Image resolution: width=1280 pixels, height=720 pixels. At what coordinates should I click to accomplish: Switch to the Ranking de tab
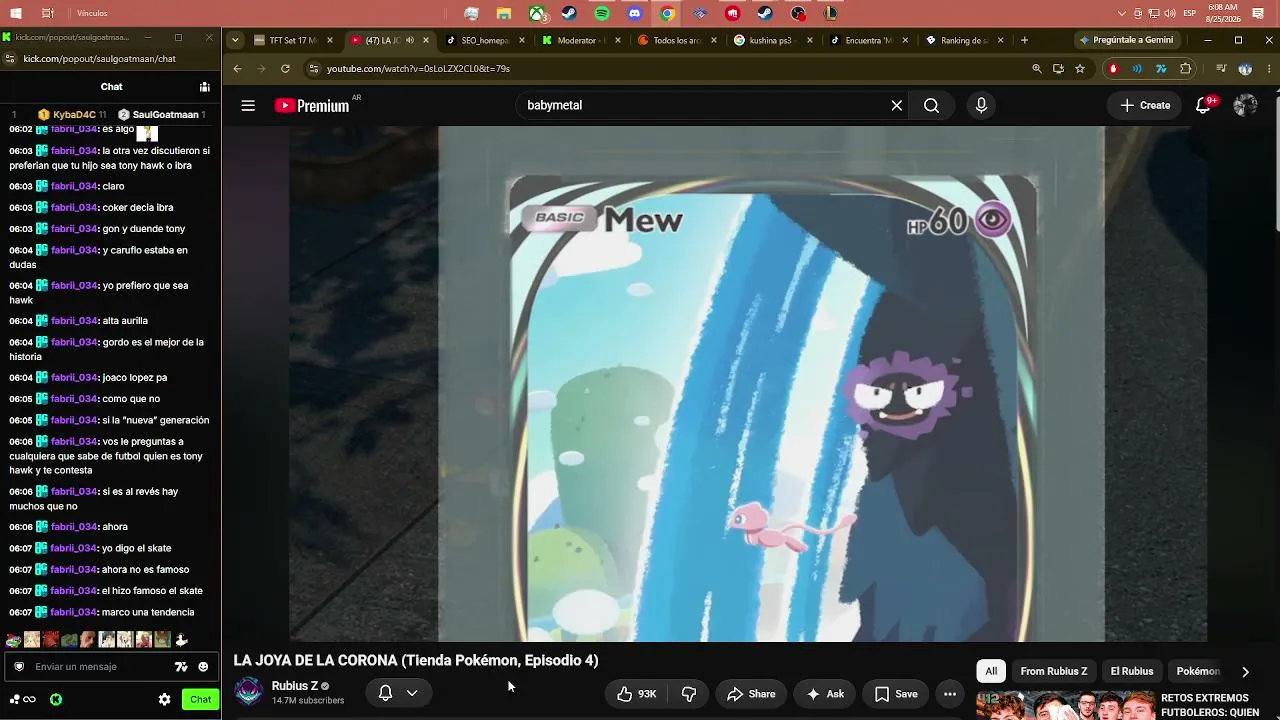click(964, 41)
